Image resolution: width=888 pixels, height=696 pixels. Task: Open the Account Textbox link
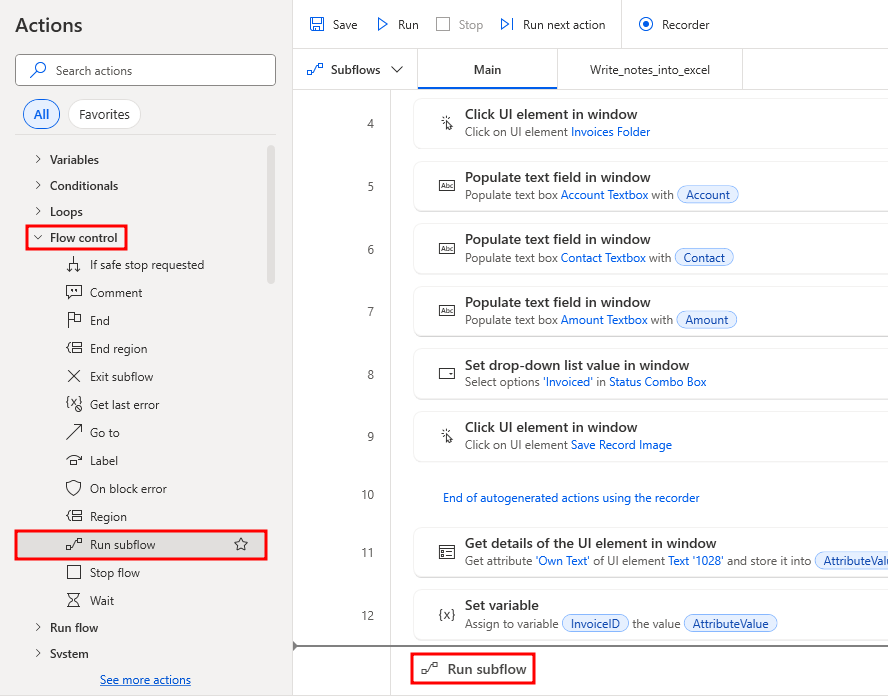[x=604, y=195]
